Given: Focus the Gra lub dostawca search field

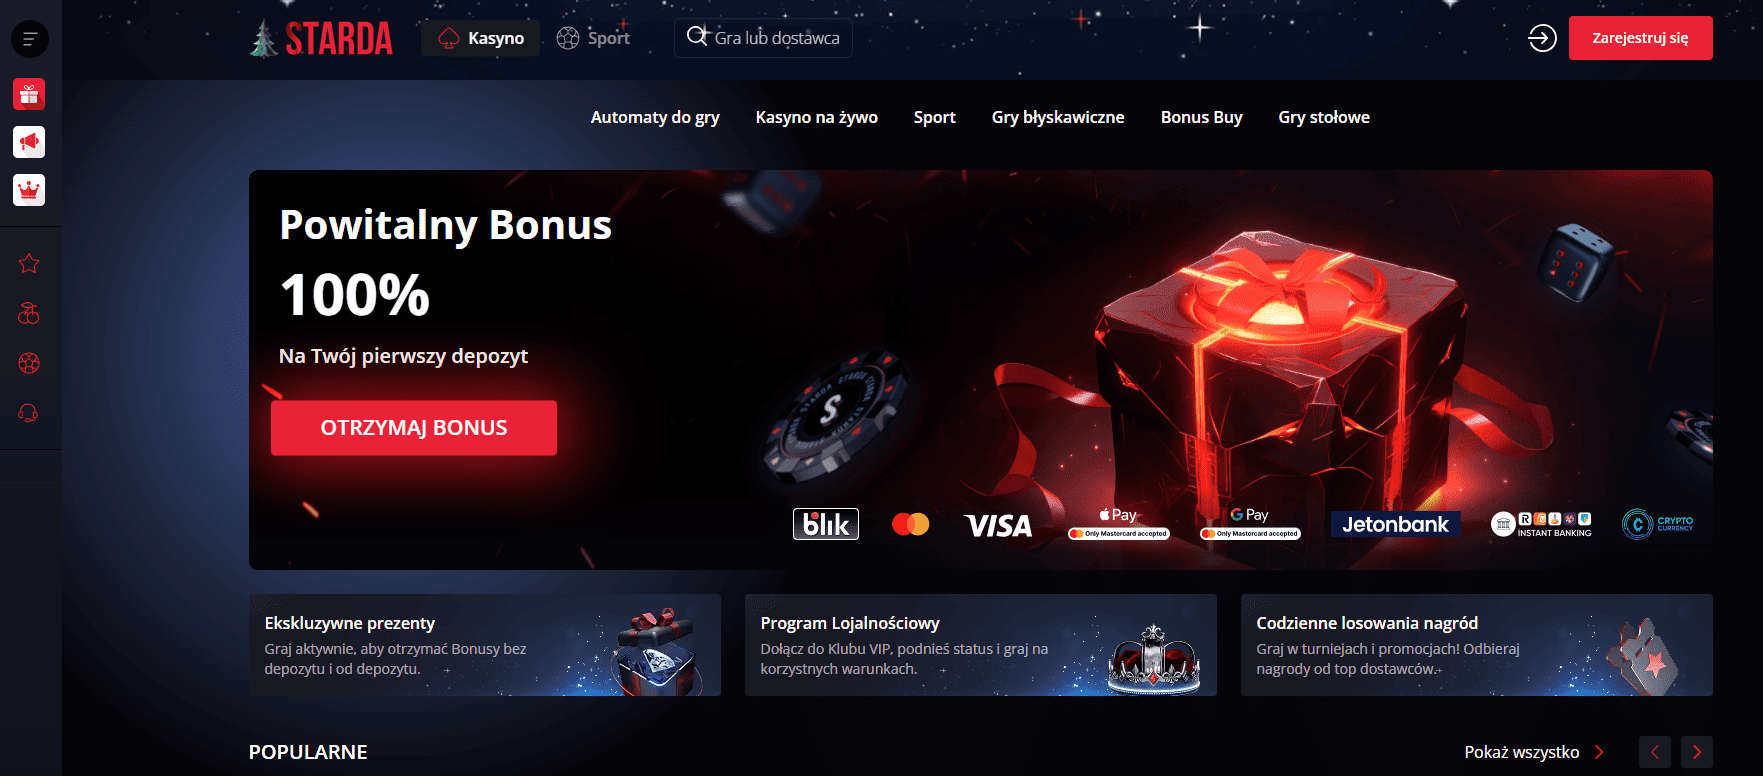Looking at the screenshot, I should click(x=763, y=38).
